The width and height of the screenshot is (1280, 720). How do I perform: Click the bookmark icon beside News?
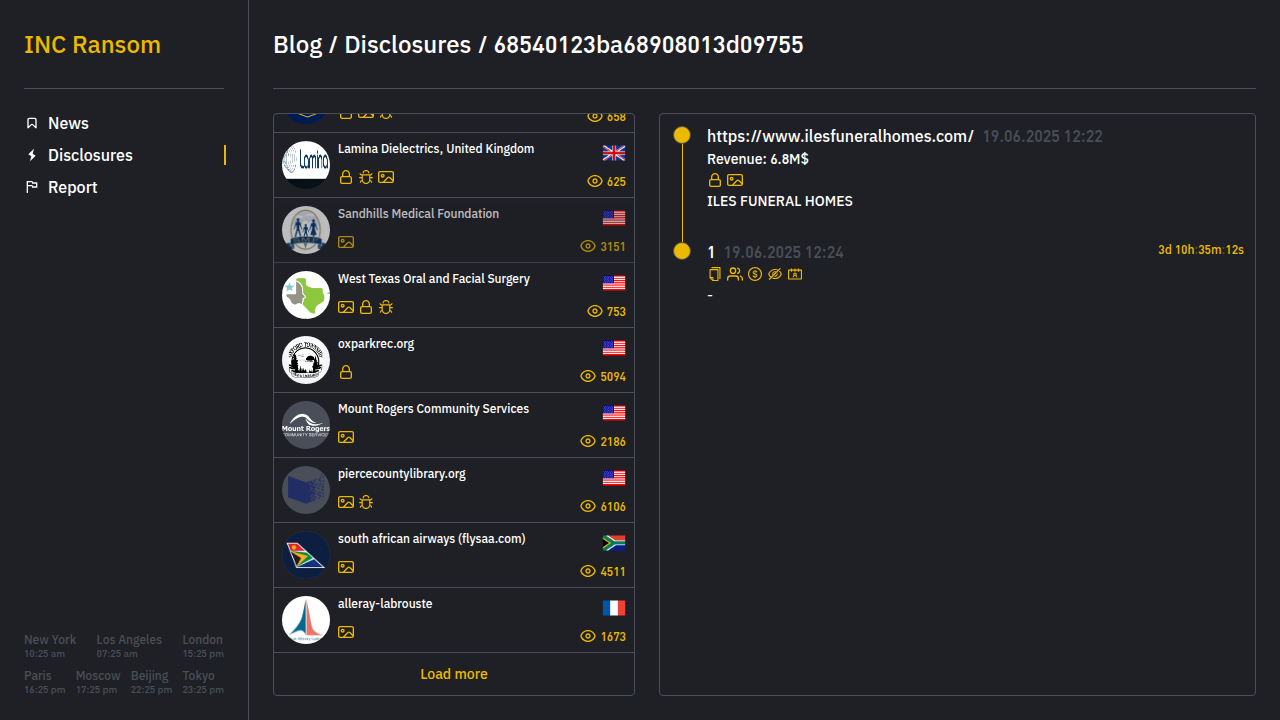(x=32, y=123)
